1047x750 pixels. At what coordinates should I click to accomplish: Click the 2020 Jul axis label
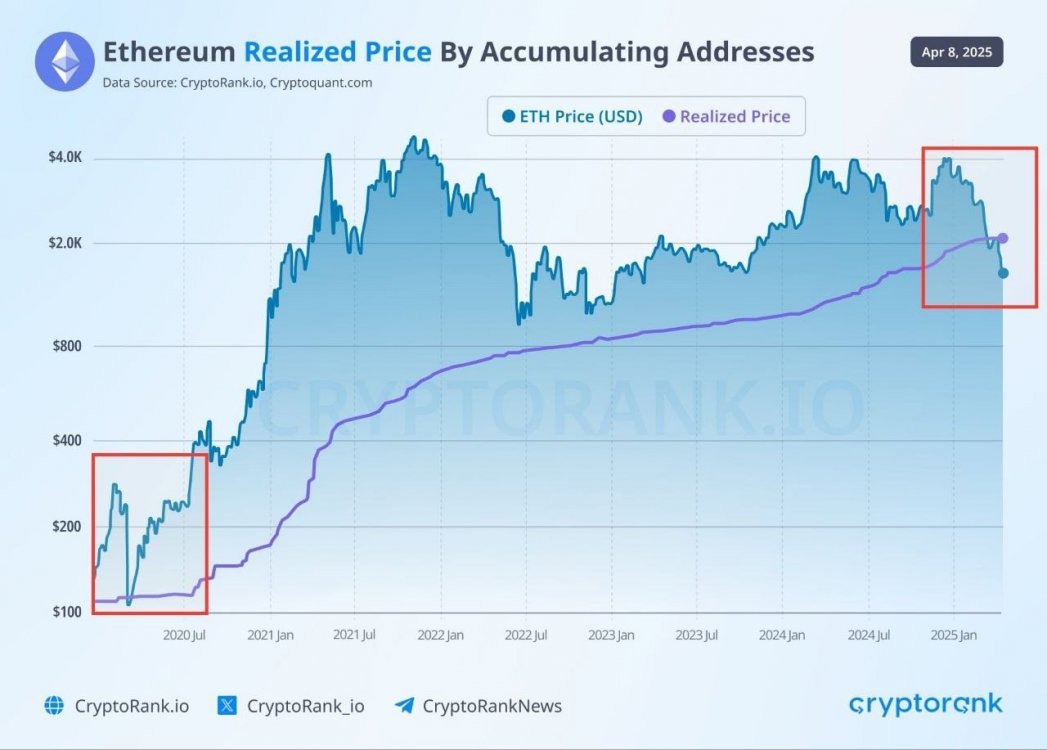tap(184, 635)
